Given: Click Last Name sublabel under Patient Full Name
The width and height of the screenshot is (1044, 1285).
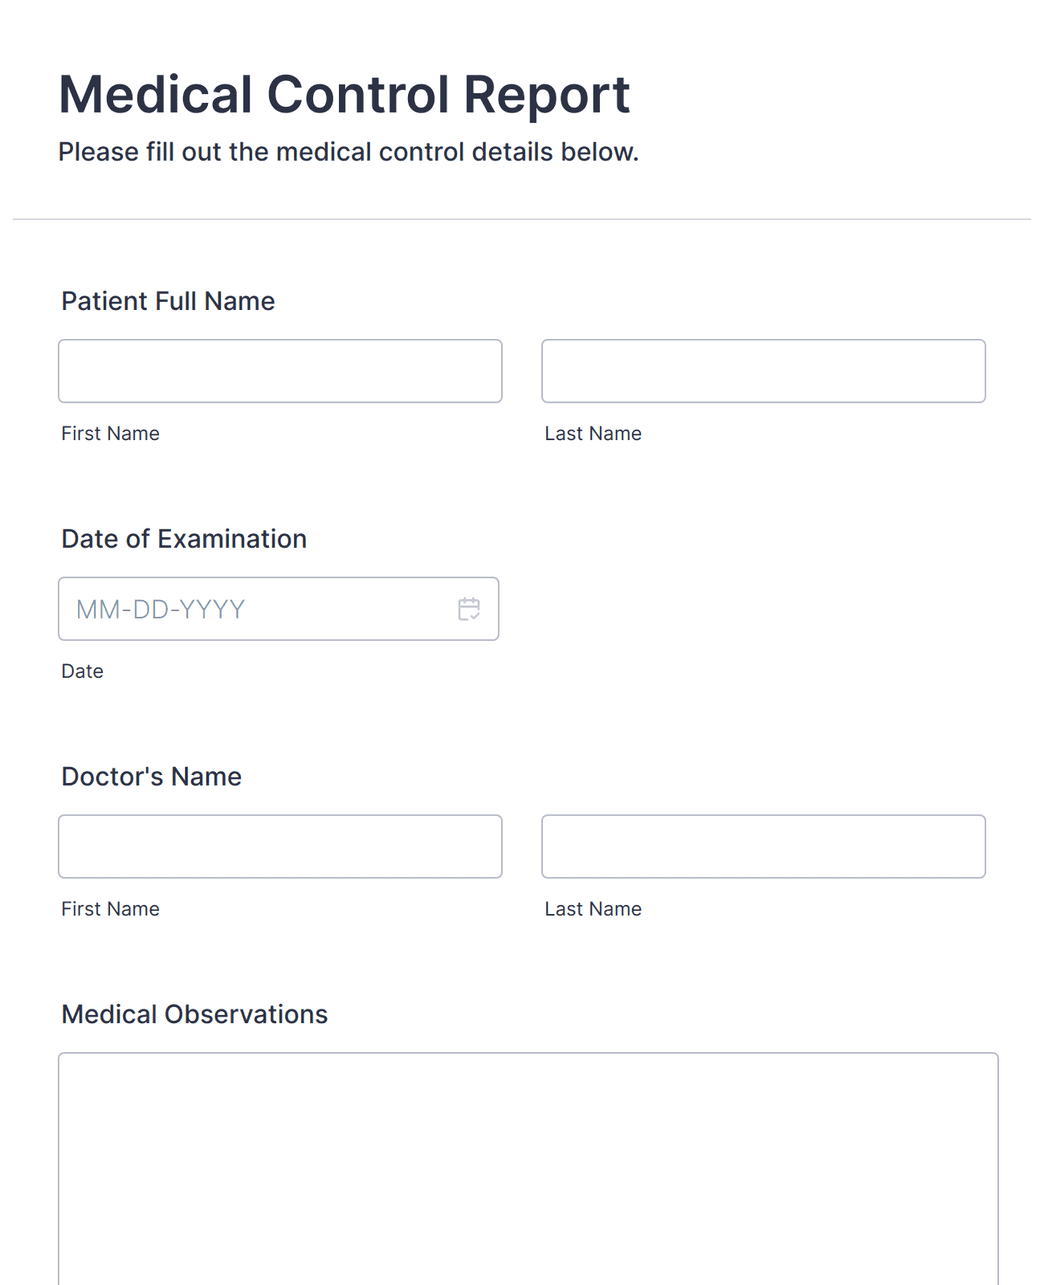Looking at the screenshot, I should [x=593, y=434].
